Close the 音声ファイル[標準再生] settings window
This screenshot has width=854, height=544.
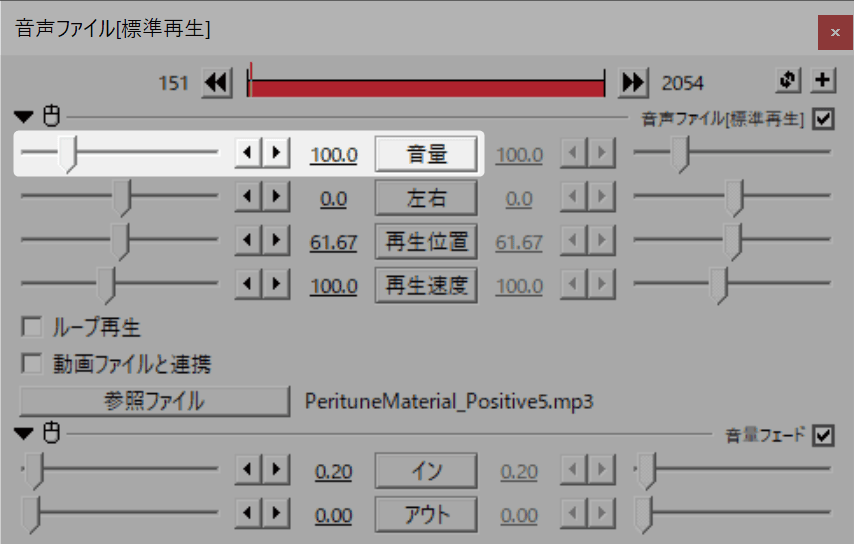(x=835, y=33)
